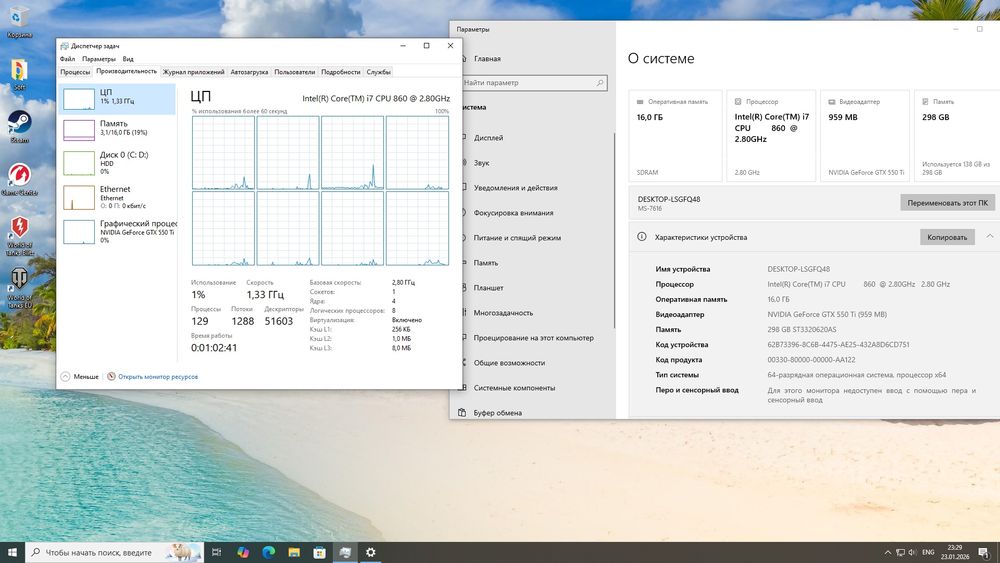
Task: Launch the World of Tanks Blitz shortcut
Action: tap(19, 235)
